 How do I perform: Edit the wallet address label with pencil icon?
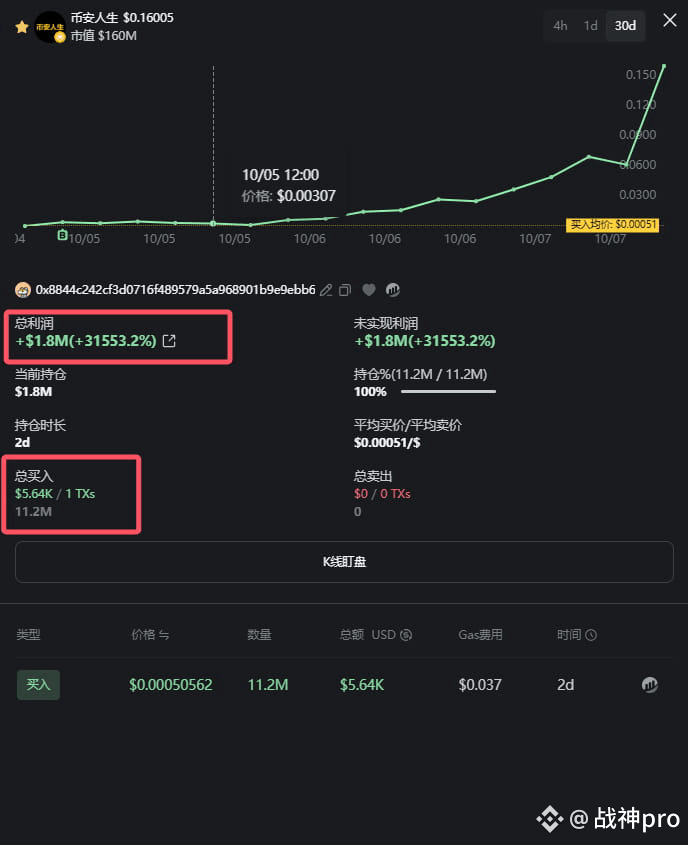[x=325, y=290]
